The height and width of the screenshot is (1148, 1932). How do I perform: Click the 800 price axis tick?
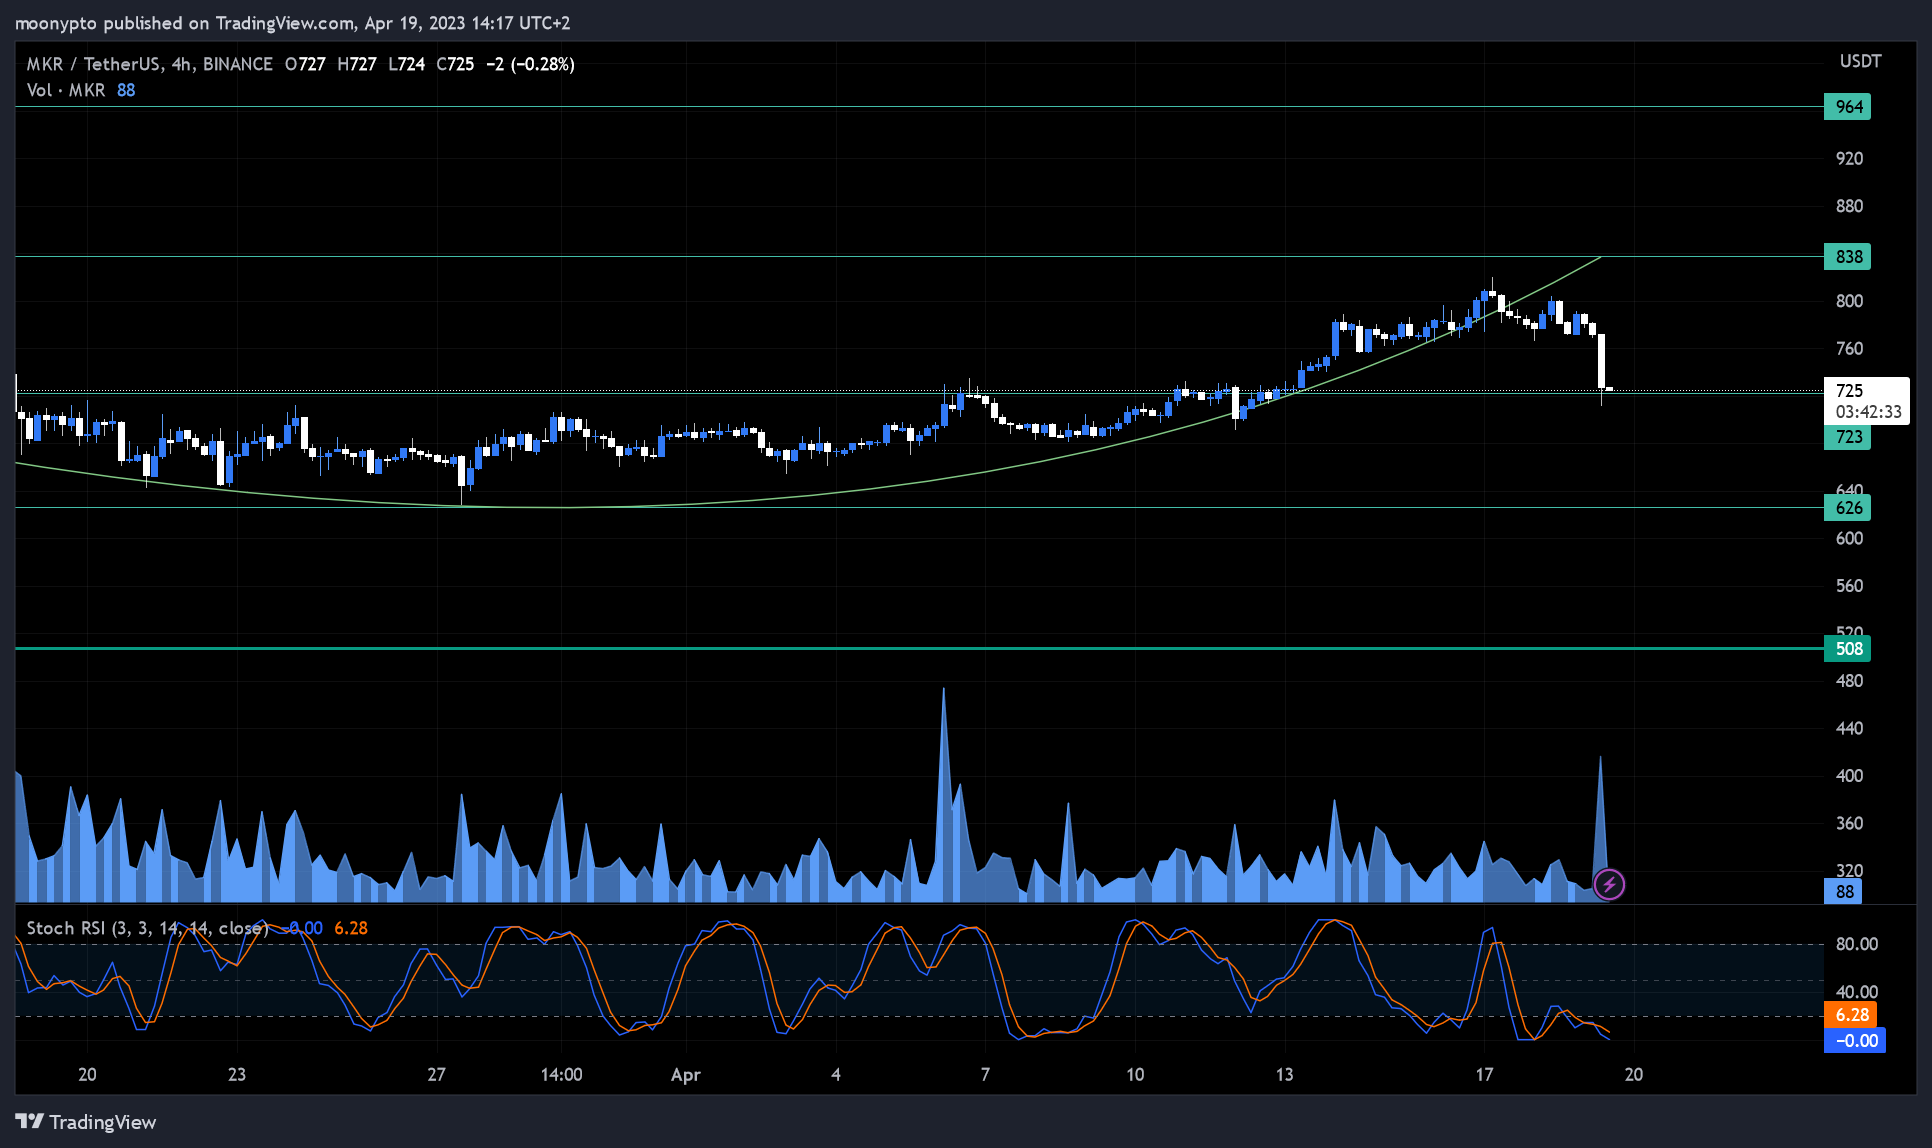click(1849, 301)
